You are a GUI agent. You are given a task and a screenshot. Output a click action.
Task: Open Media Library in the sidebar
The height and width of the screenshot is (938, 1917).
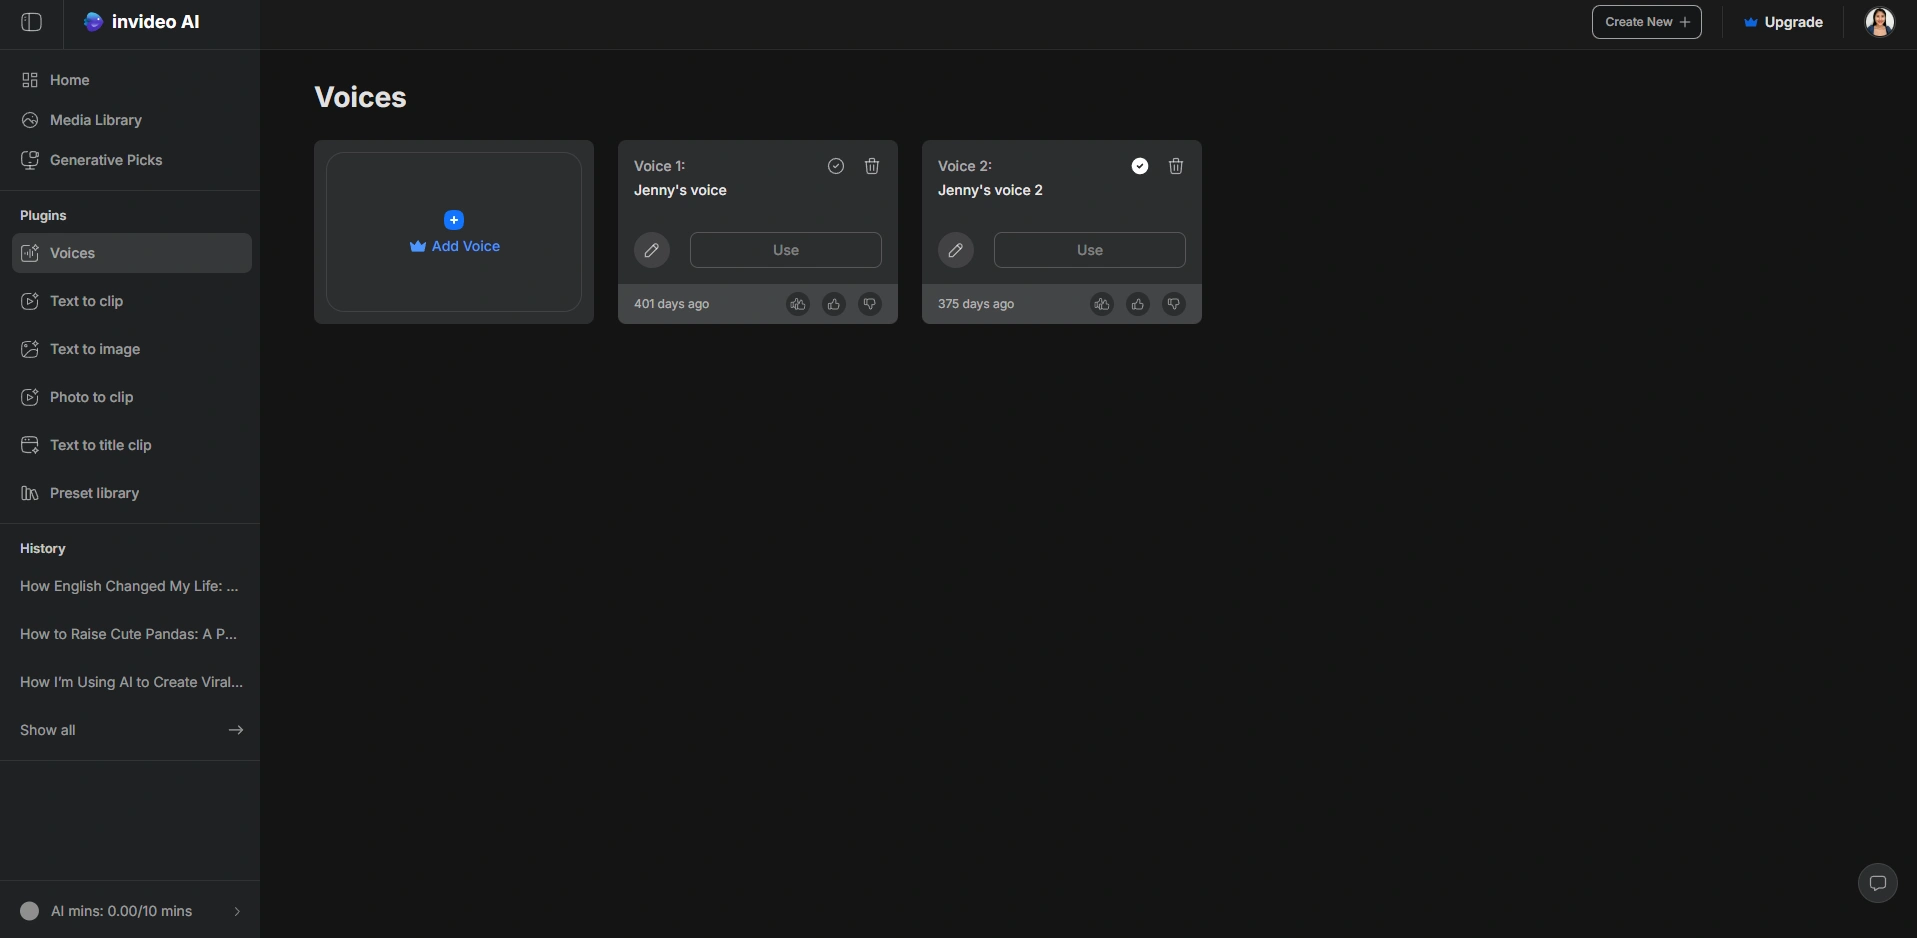click(131, 120)
